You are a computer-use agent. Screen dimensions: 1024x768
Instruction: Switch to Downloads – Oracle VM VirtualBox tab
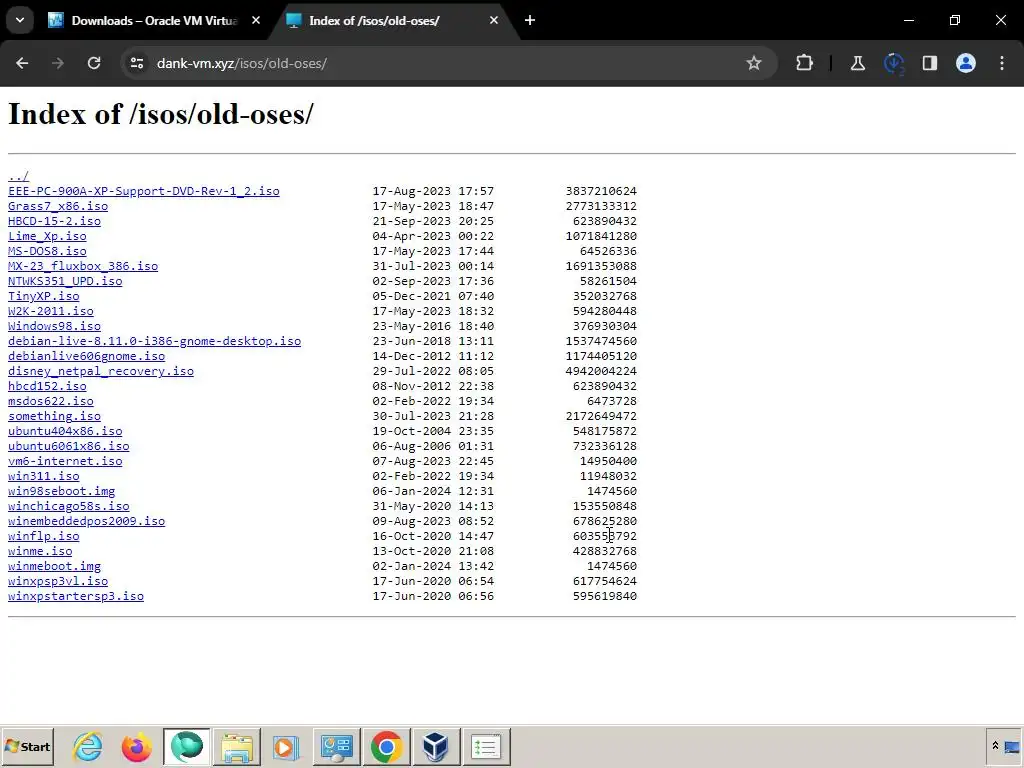tap(154, 20)
